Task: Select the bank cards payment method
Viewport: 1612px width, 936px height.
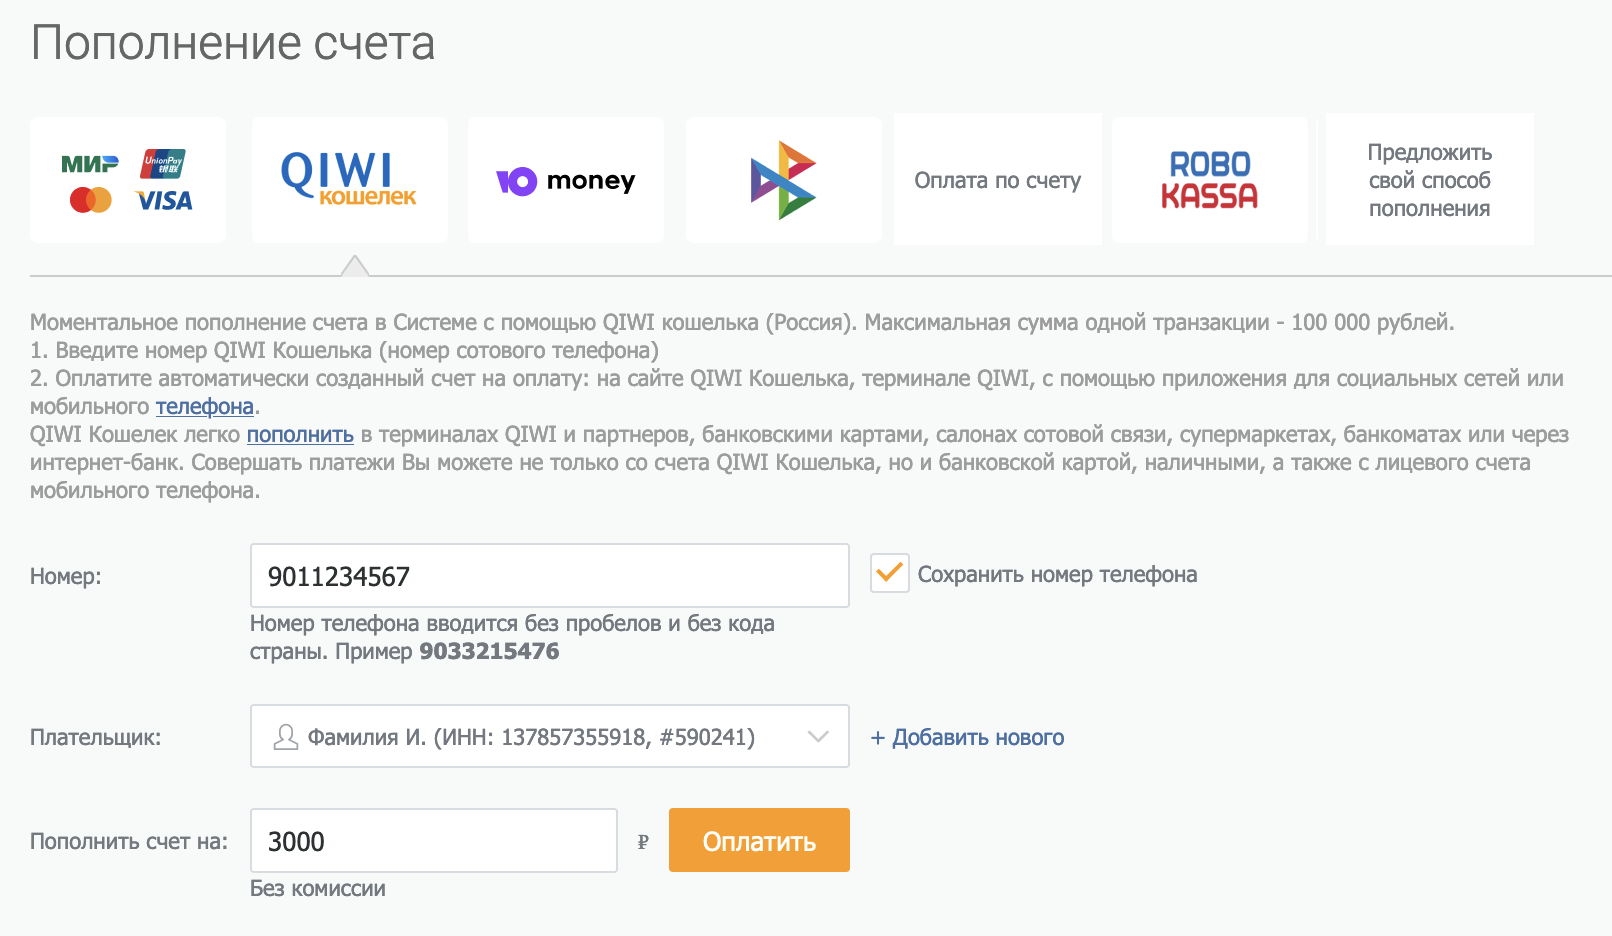Action: [x=128, y=180]
